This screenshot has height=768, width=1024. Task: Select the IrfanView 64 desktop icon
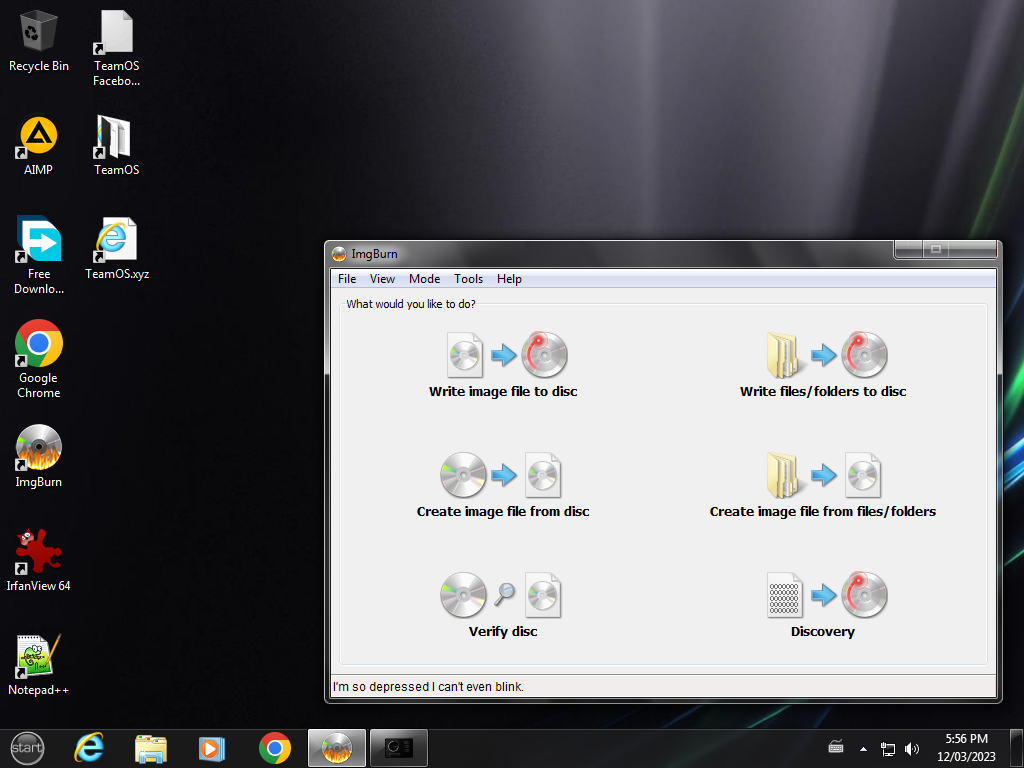(39, 560)
